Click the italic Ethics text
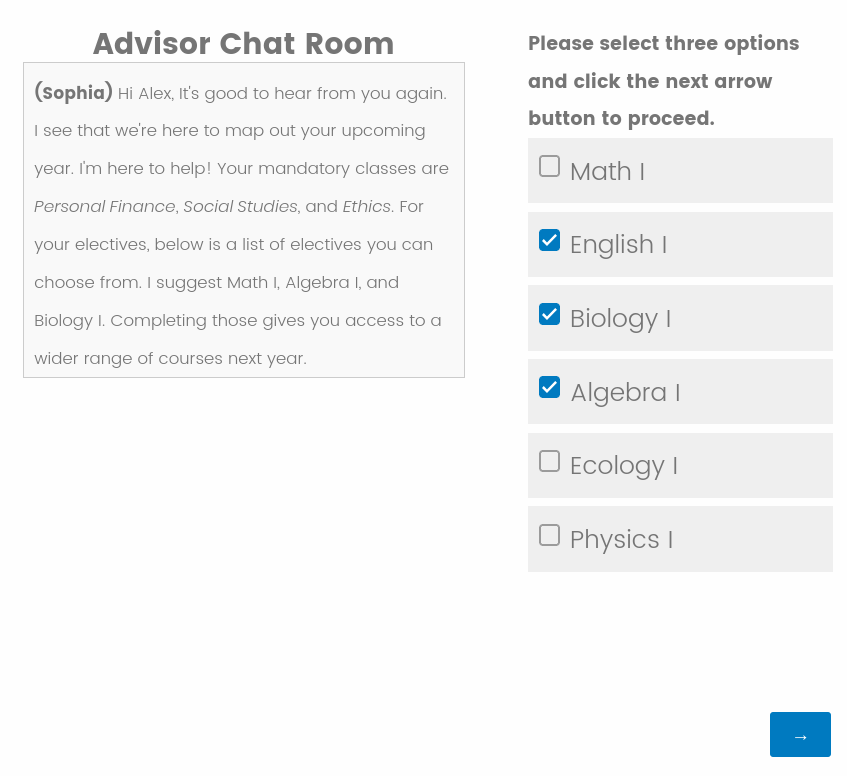This screenshot has width=847, height=776. (366, 207)
